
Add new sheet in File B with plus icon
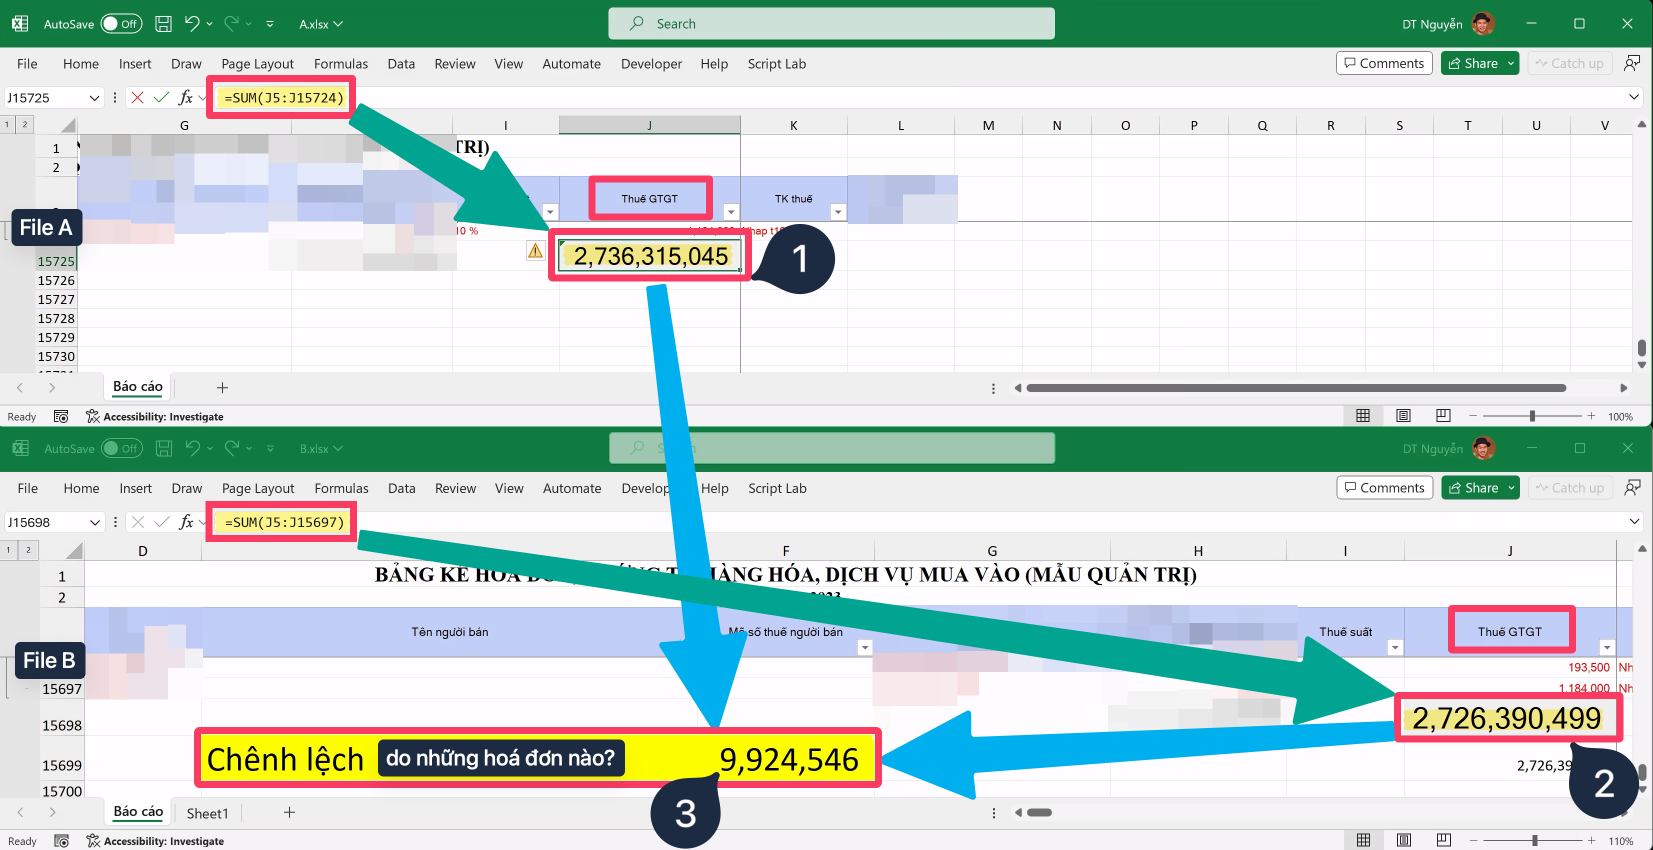point(289,813)
